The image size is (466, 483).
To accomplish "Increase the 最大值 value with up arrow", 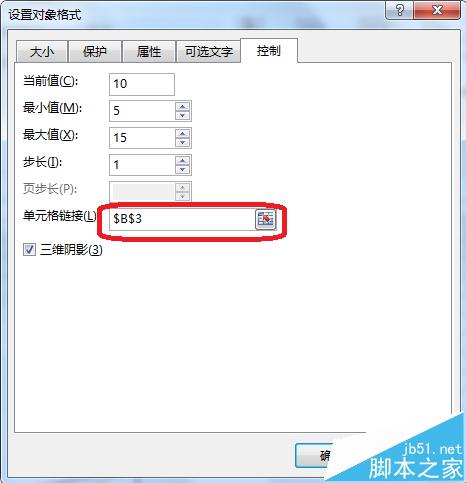I will click(x=182, y=134).
